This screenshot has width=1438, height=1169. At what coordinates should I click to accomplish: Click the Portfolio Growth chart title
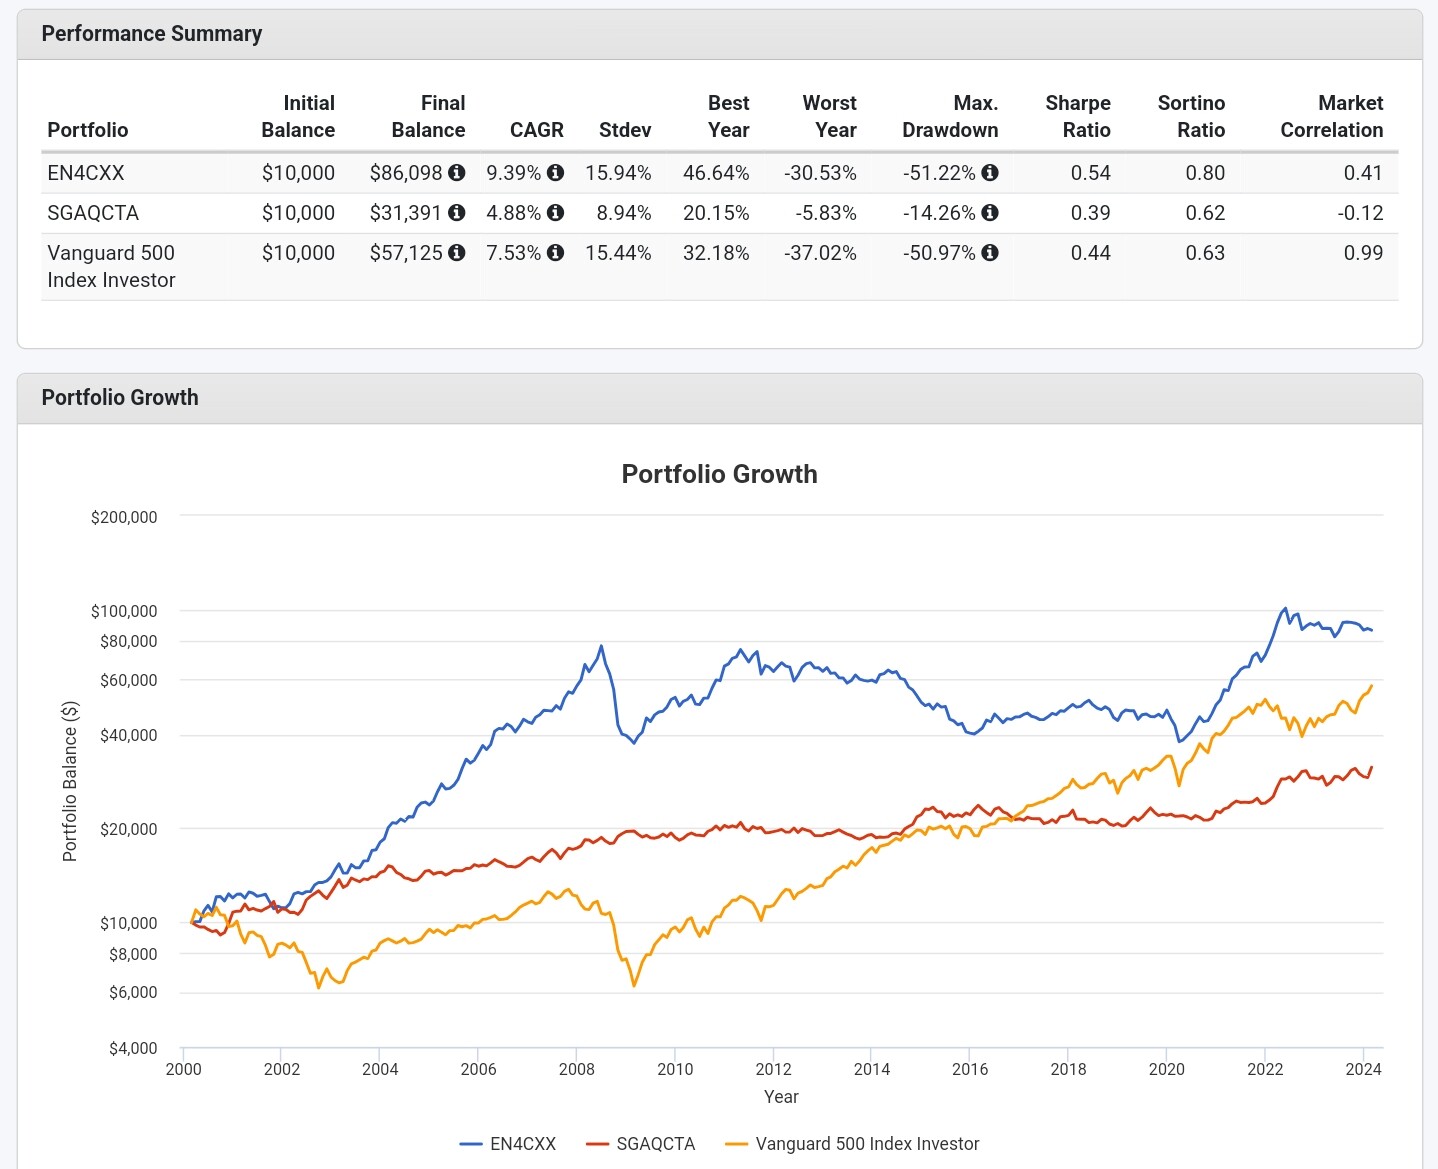tap(719, 474)
